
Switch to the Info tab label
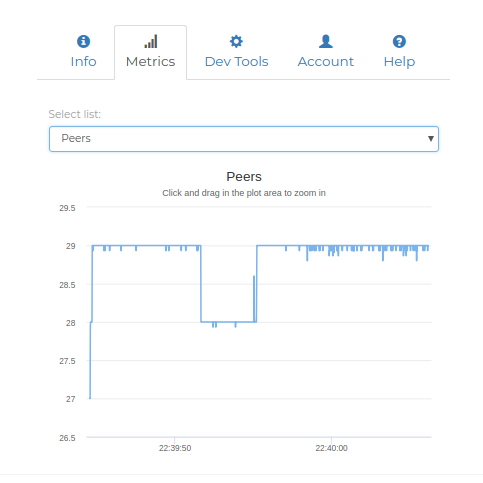point(83,62)
